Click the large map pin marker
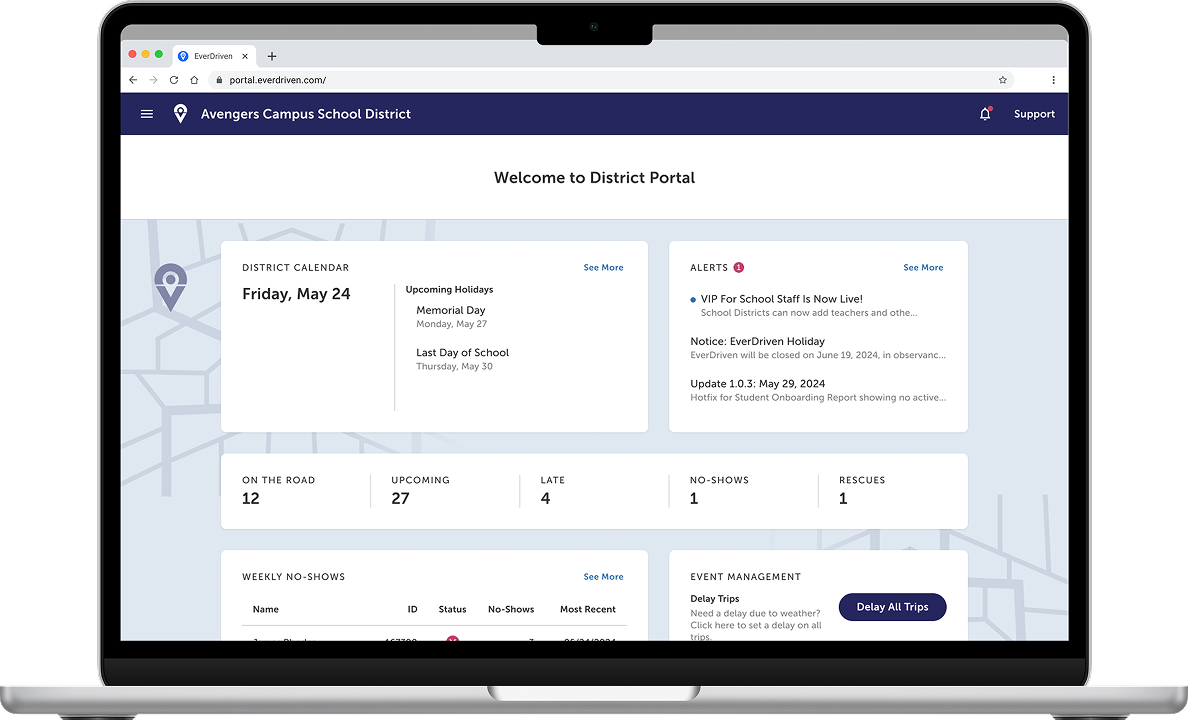The height and width of the screenshot is (720, 1188). [x=170, y=287]
